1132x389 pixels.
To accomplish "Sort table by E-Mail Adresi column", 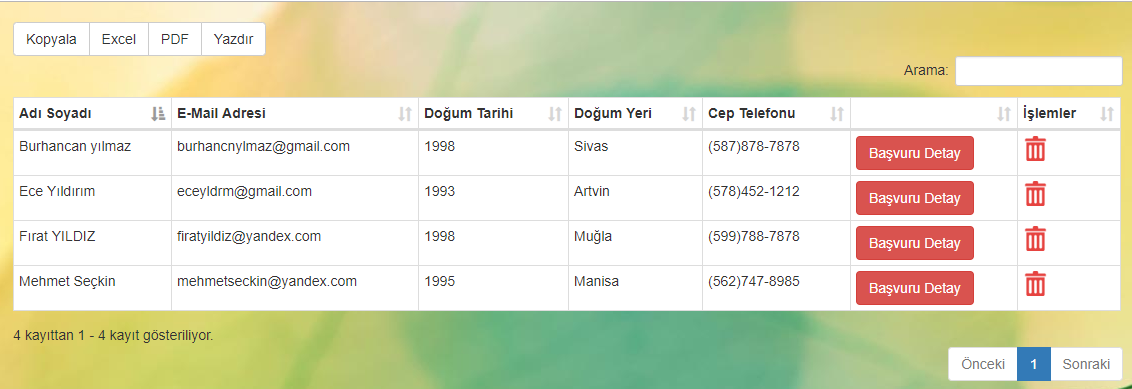I will click(x=405, y=113).
